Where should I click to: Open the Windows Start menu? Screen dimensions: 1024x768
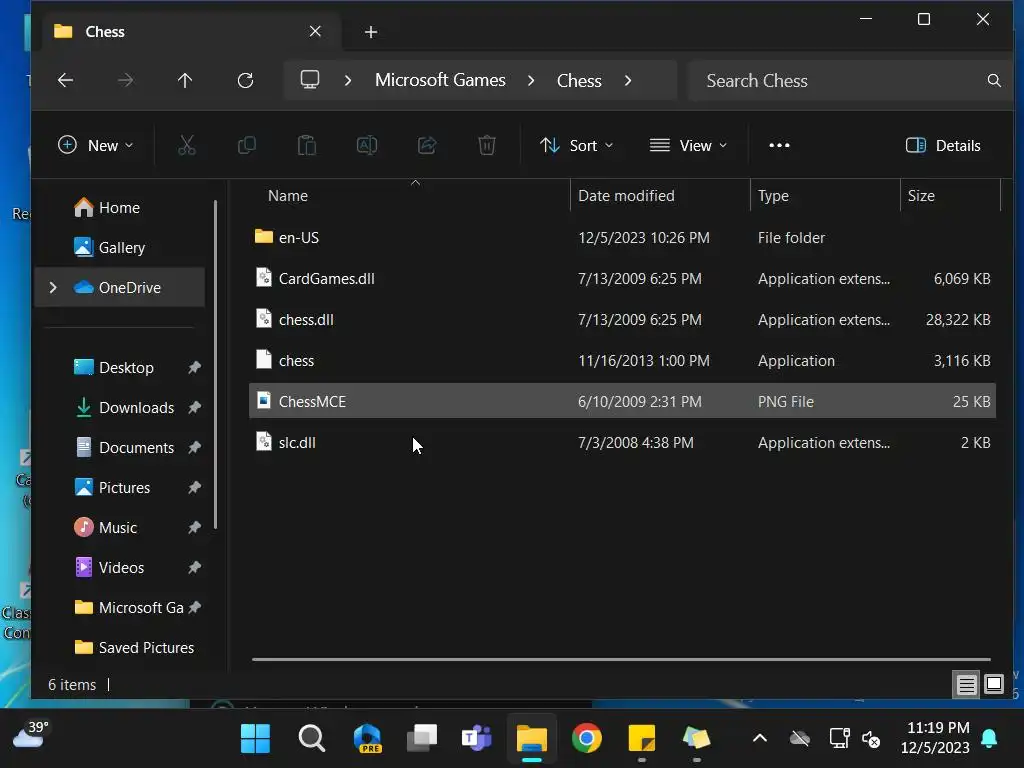point(255,739)
